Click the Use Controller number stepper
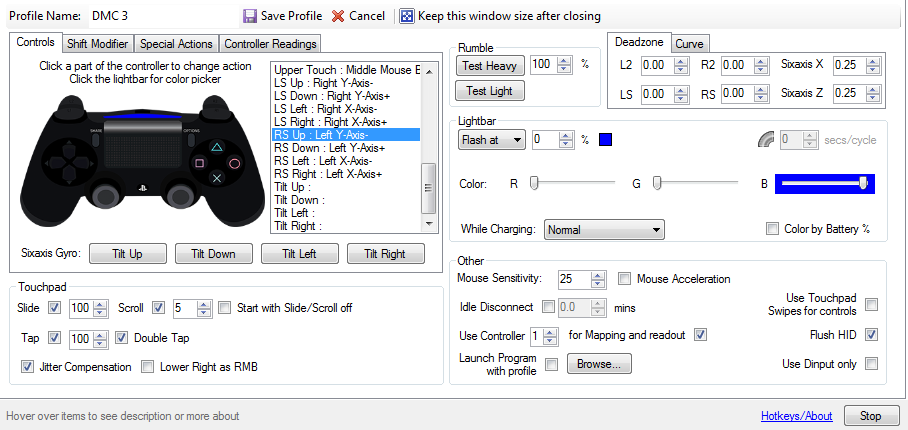The height and width of the screenshot is (430, 908). coord(551,336)
